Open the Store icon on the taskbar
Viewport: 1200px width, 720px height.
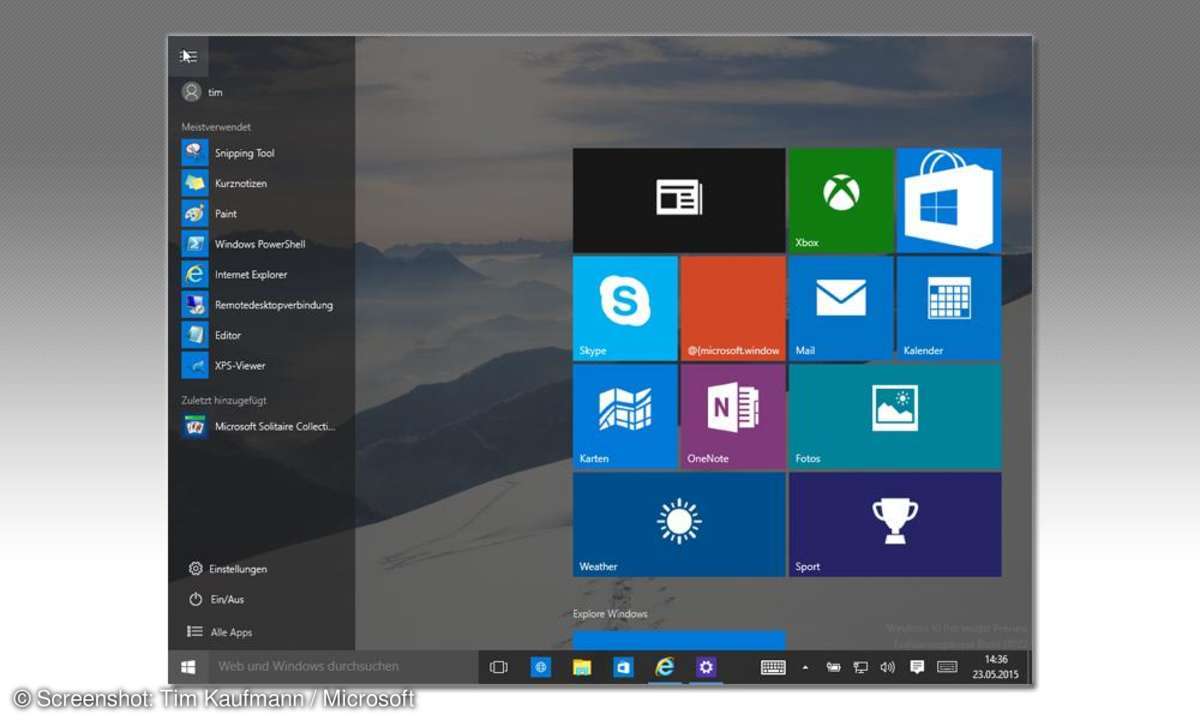[624, 667]
